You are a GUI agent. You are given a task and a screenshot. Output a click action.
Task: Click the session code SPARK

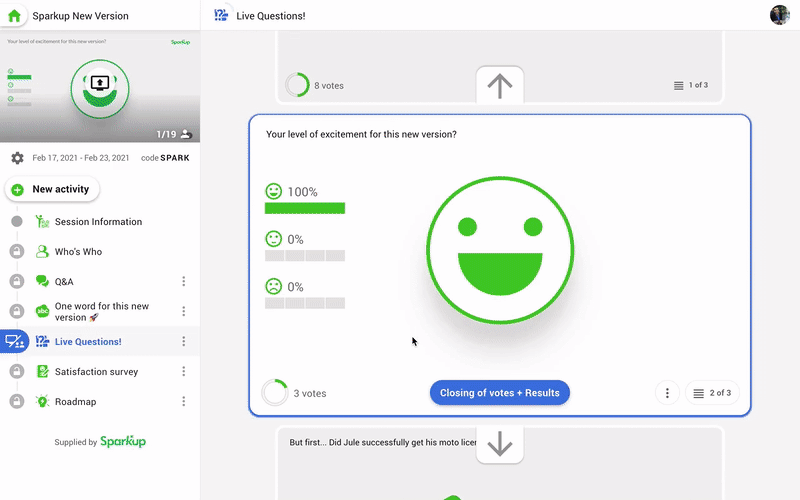click(175, 158)
